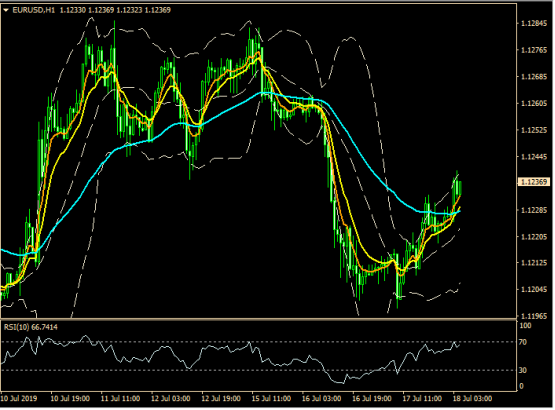The image size is (555, 410).
Task: Click the RSI 30 level label
Action: [x=523, y=371]
